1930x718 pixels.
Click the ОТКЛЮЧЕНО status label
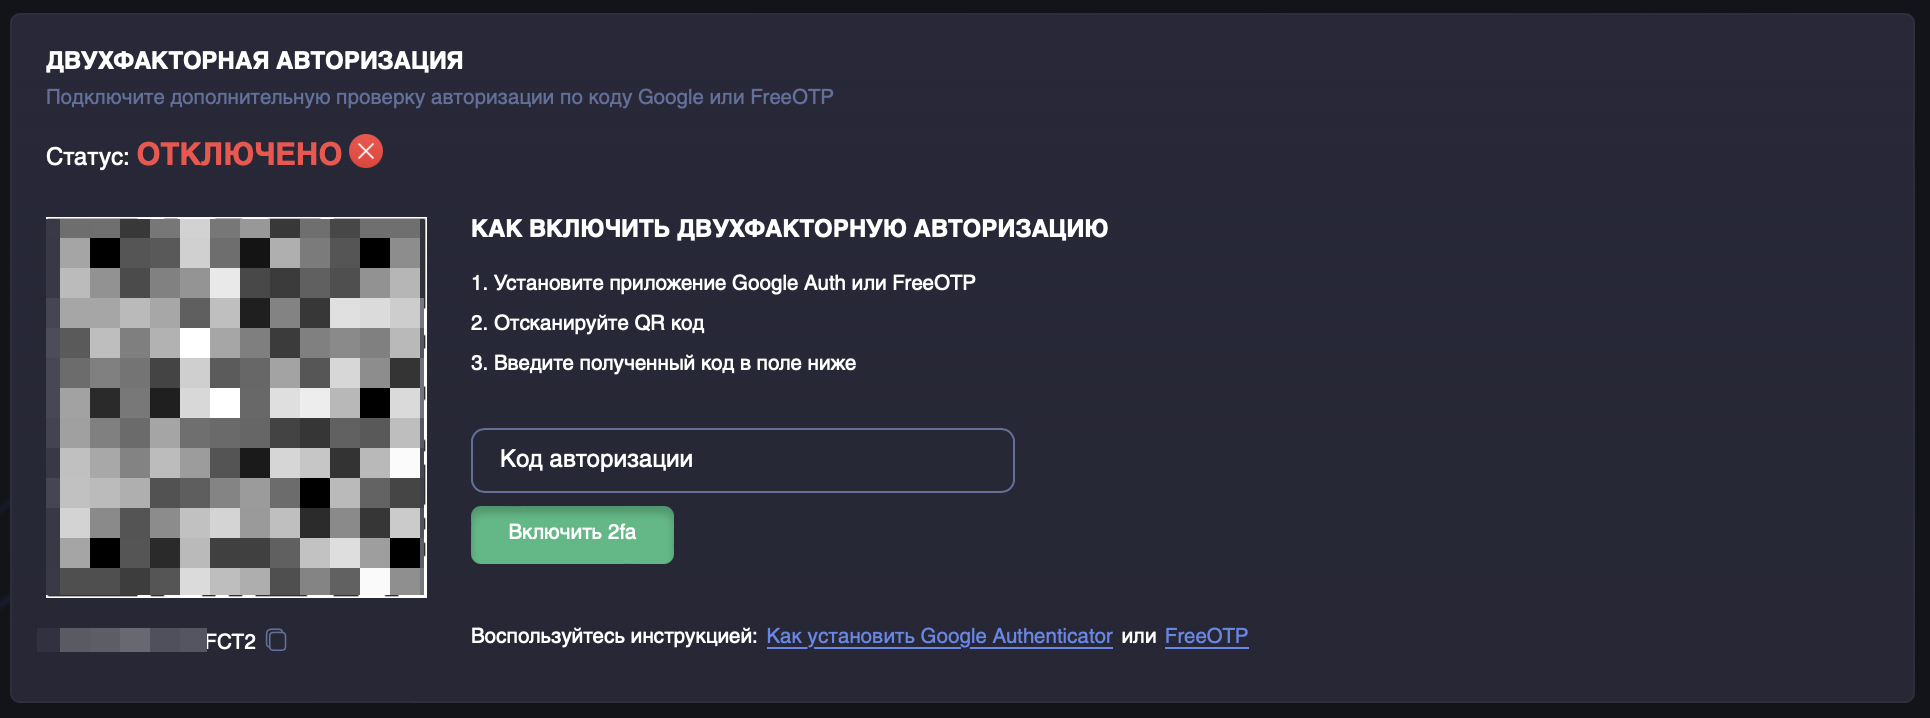click(x=240, y=152)
